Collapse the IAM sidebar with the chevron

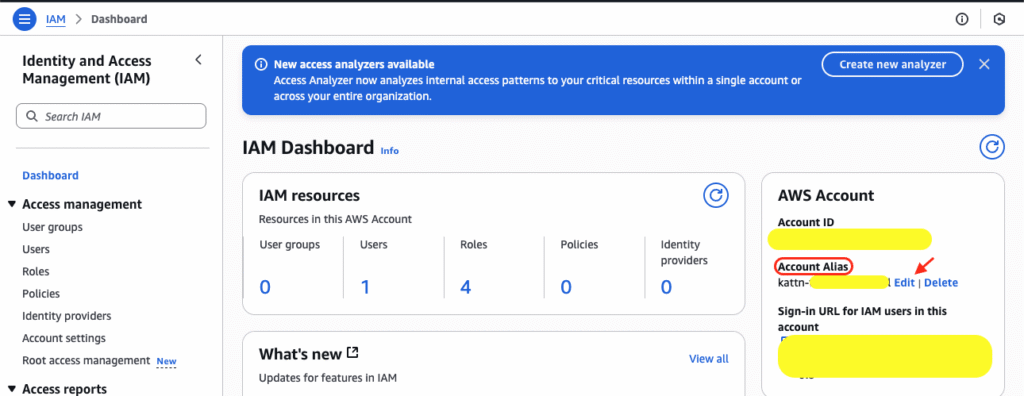(199, 60)
